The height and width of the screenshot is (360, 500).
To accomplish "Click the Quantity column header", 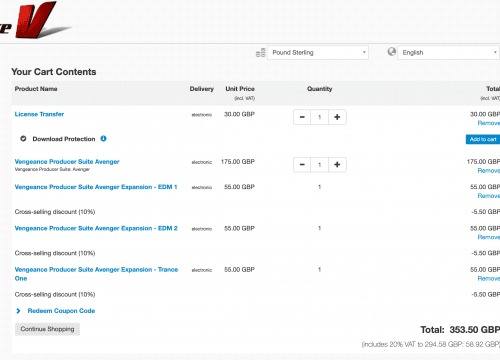I will (320, 89).
